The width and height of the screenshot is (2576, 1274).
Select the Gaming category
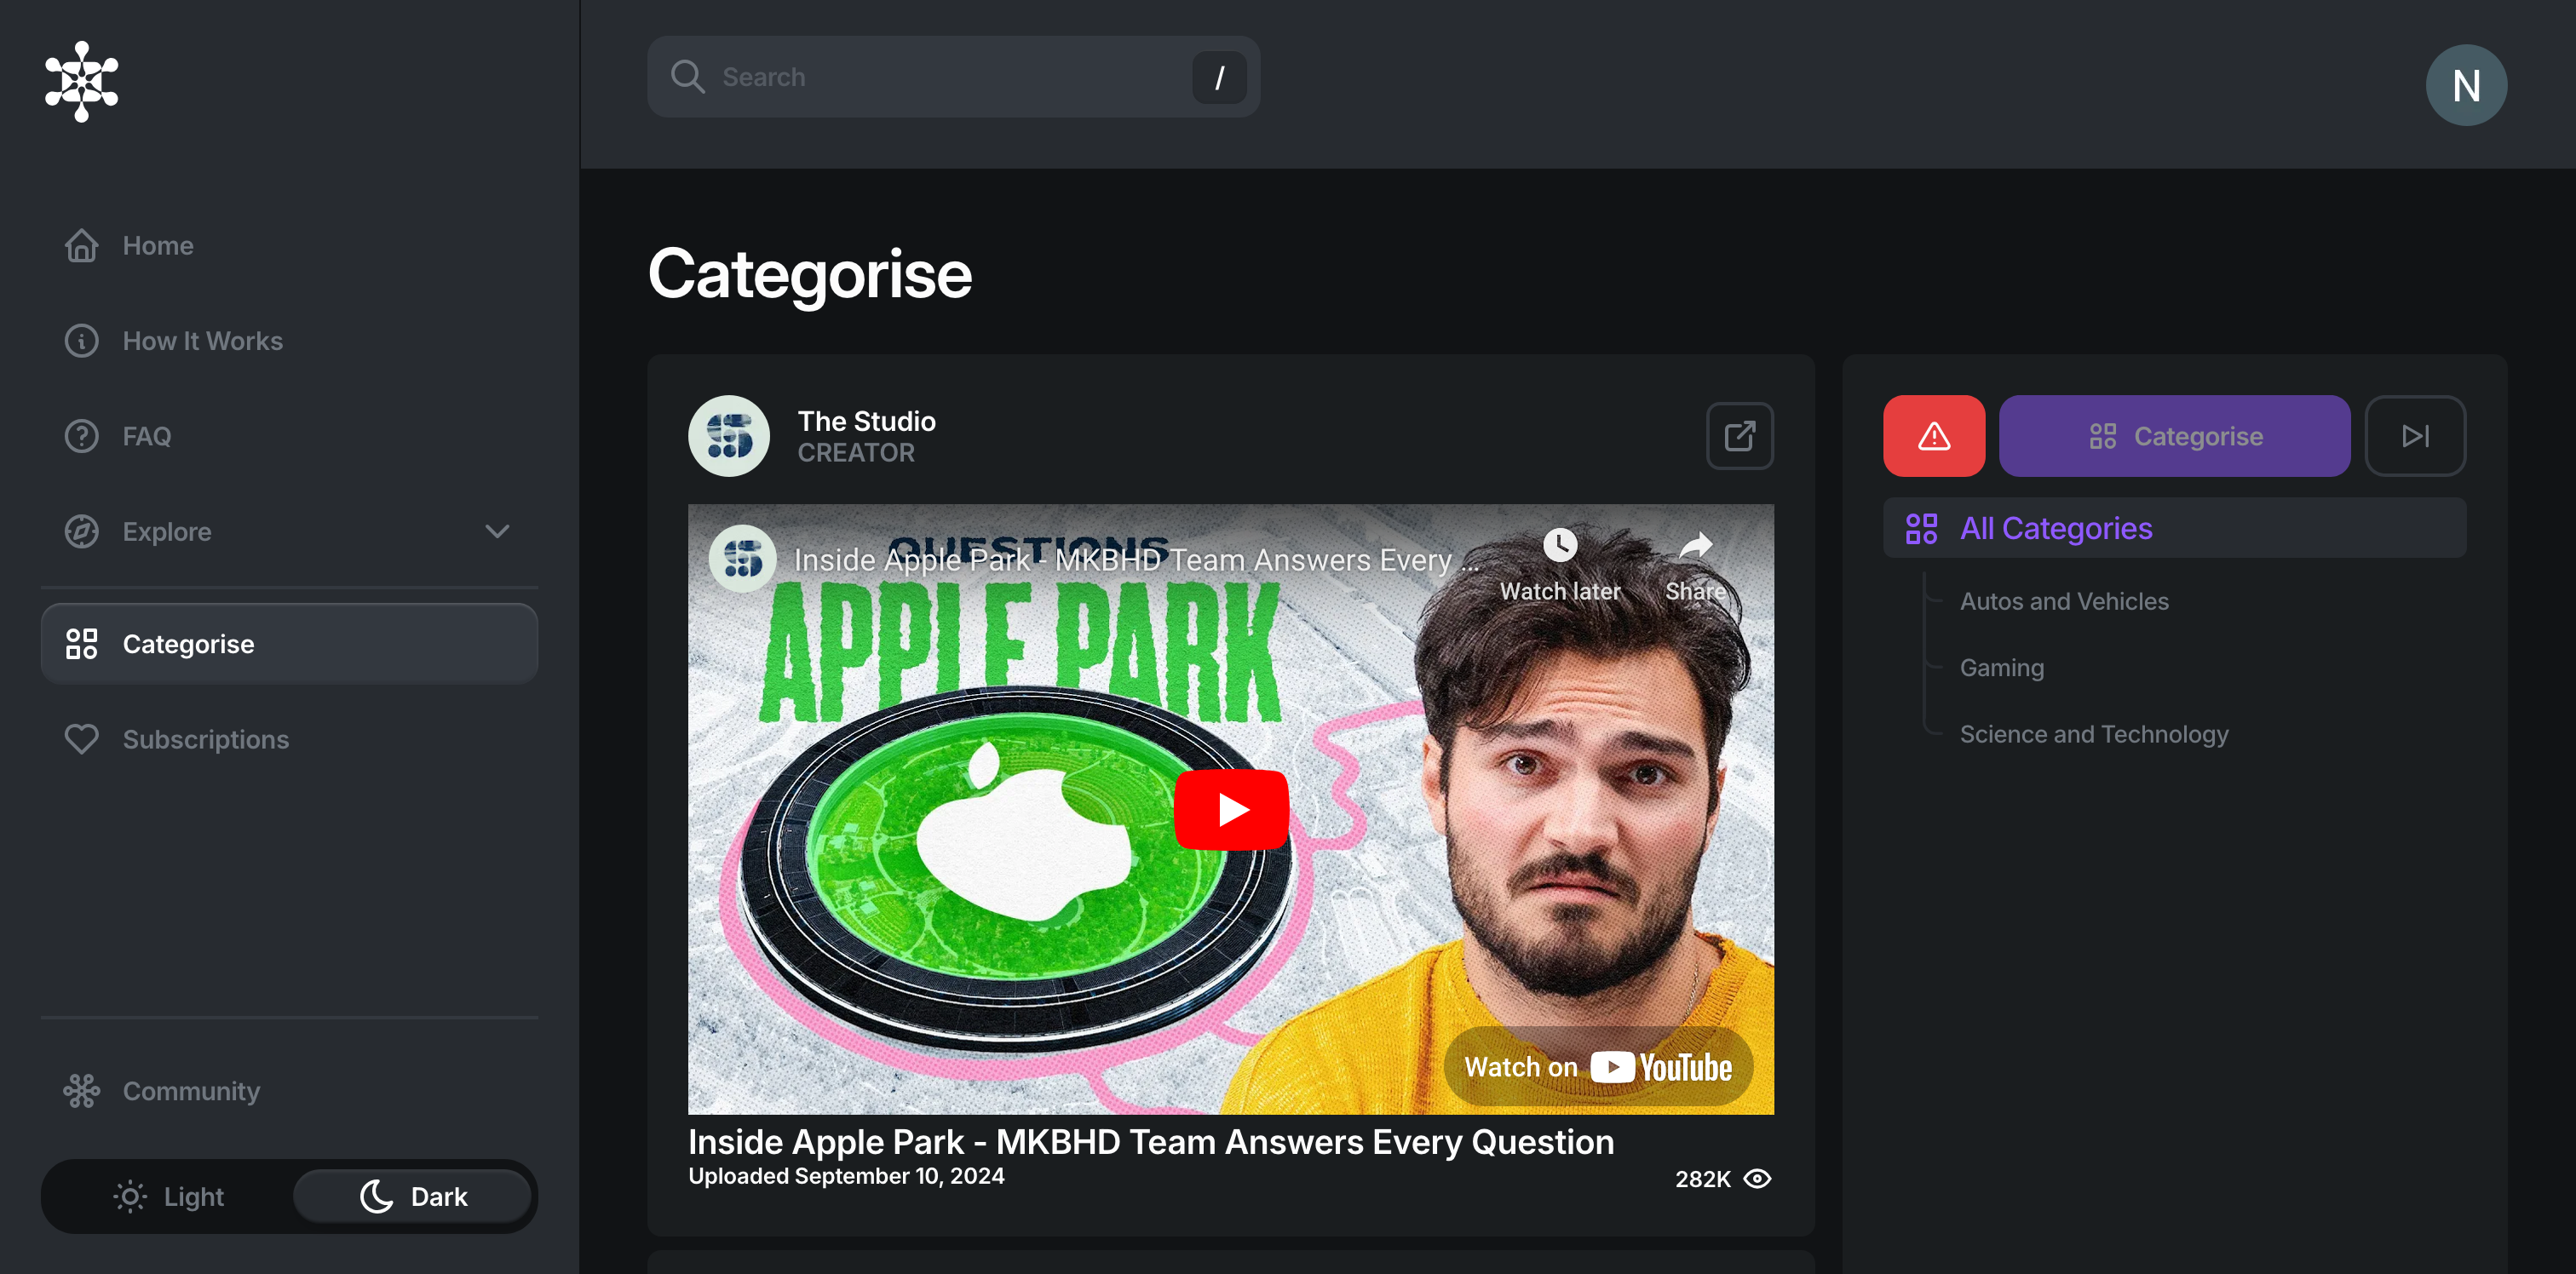[2001, 667]
